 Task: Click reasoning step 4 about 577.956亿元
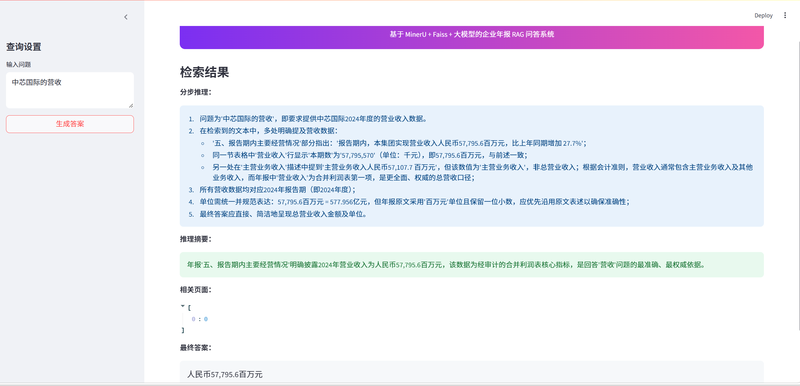pyautogui.click(x=414, y=201)
